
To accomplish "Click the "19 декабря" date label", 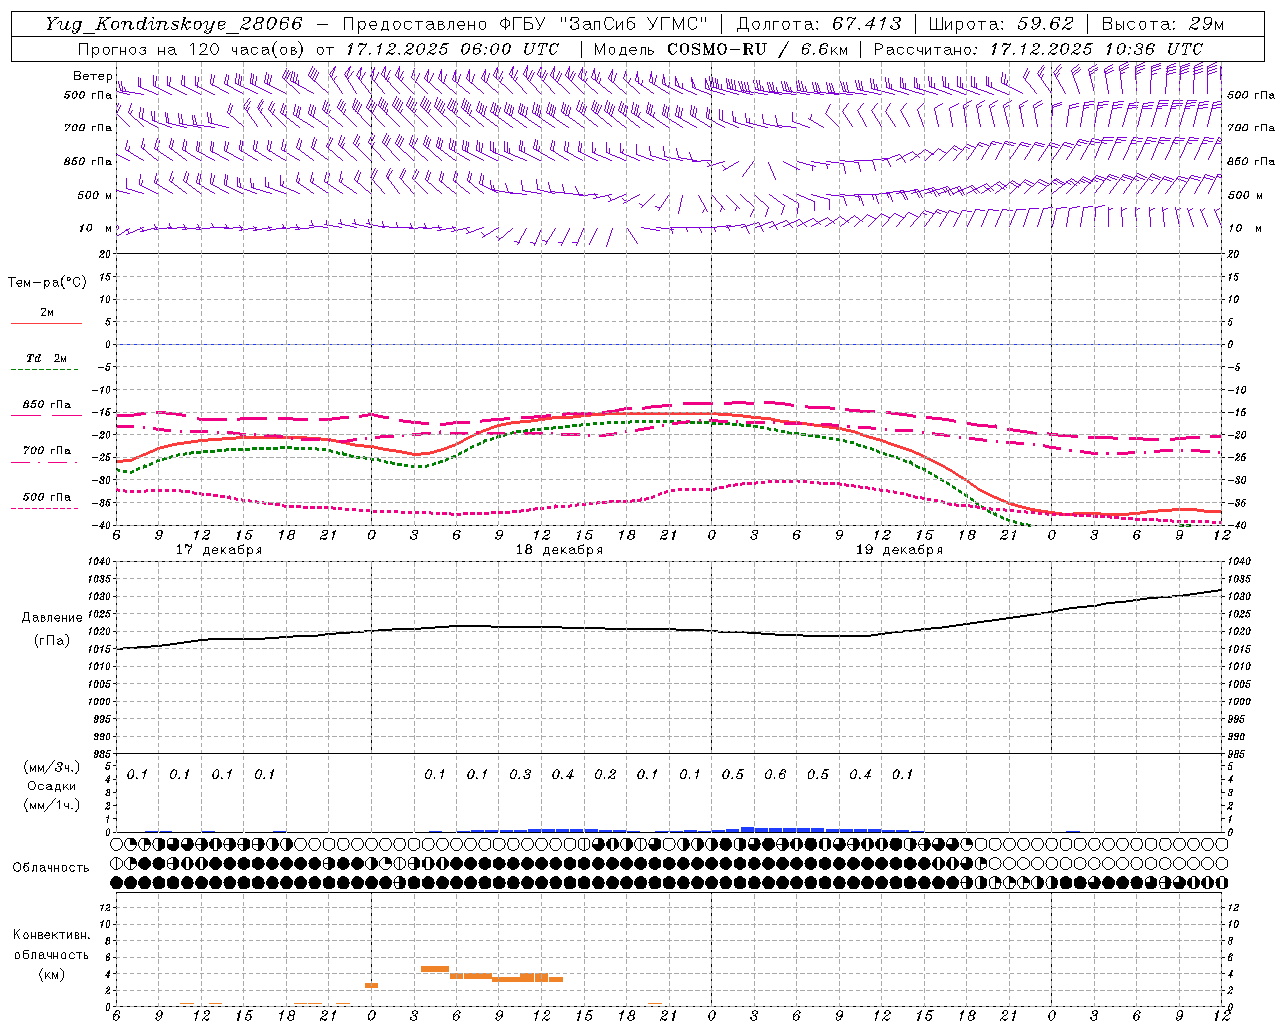I will tap(899, 550).
